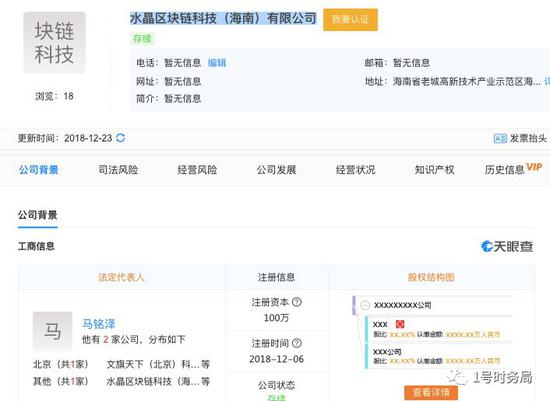
Task: Click the red badge next to XXX shareholder
Action: click(400, 324)
